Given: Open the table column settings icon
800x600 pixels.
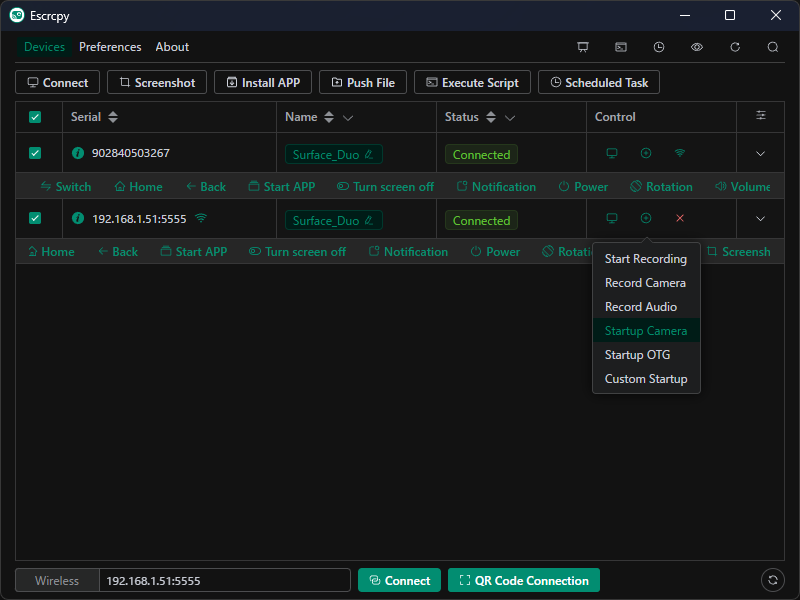Looking at the screenshot, I should pos(761,115).
